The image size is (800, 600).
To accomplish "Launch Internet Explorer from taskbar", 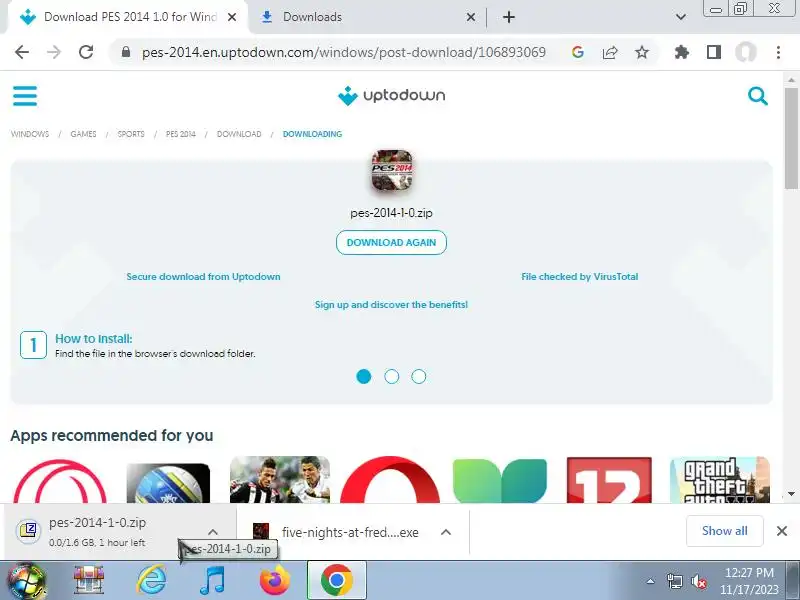I will tap(152, 580).
